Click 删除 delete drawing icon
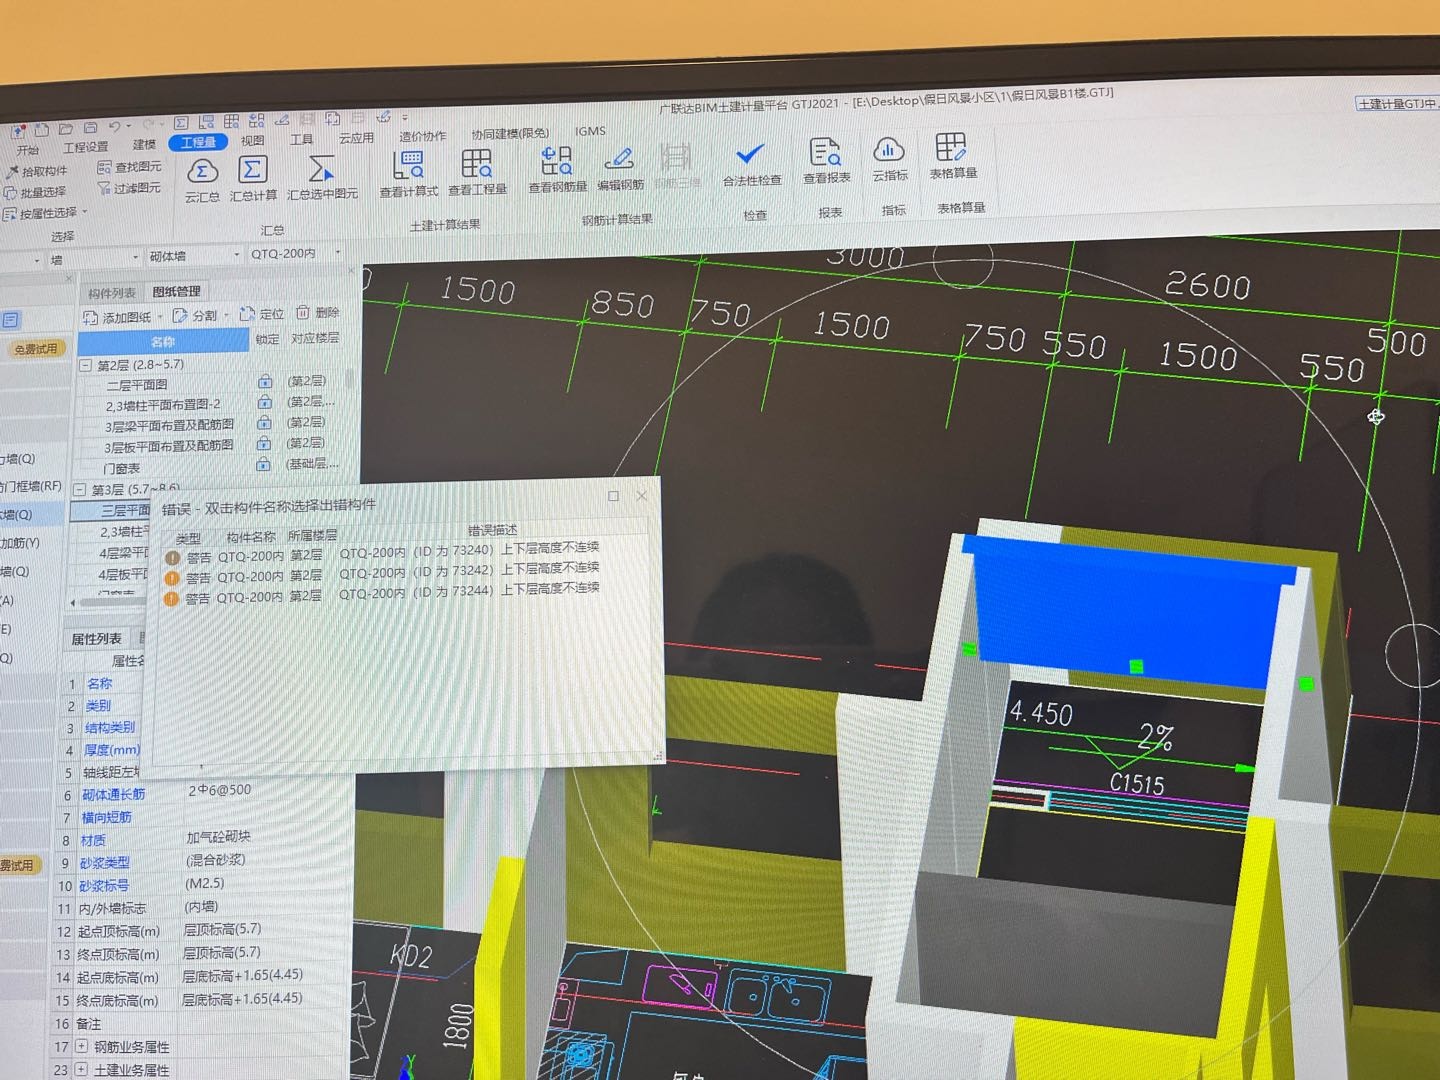1440x1080 pixels. click(x=317, y=313)
